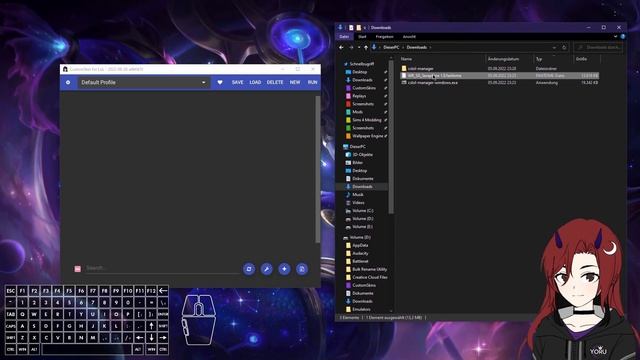Open Replays in quick access
The height and width of the screenshot is (360, 640).
(x=359, y=96)
